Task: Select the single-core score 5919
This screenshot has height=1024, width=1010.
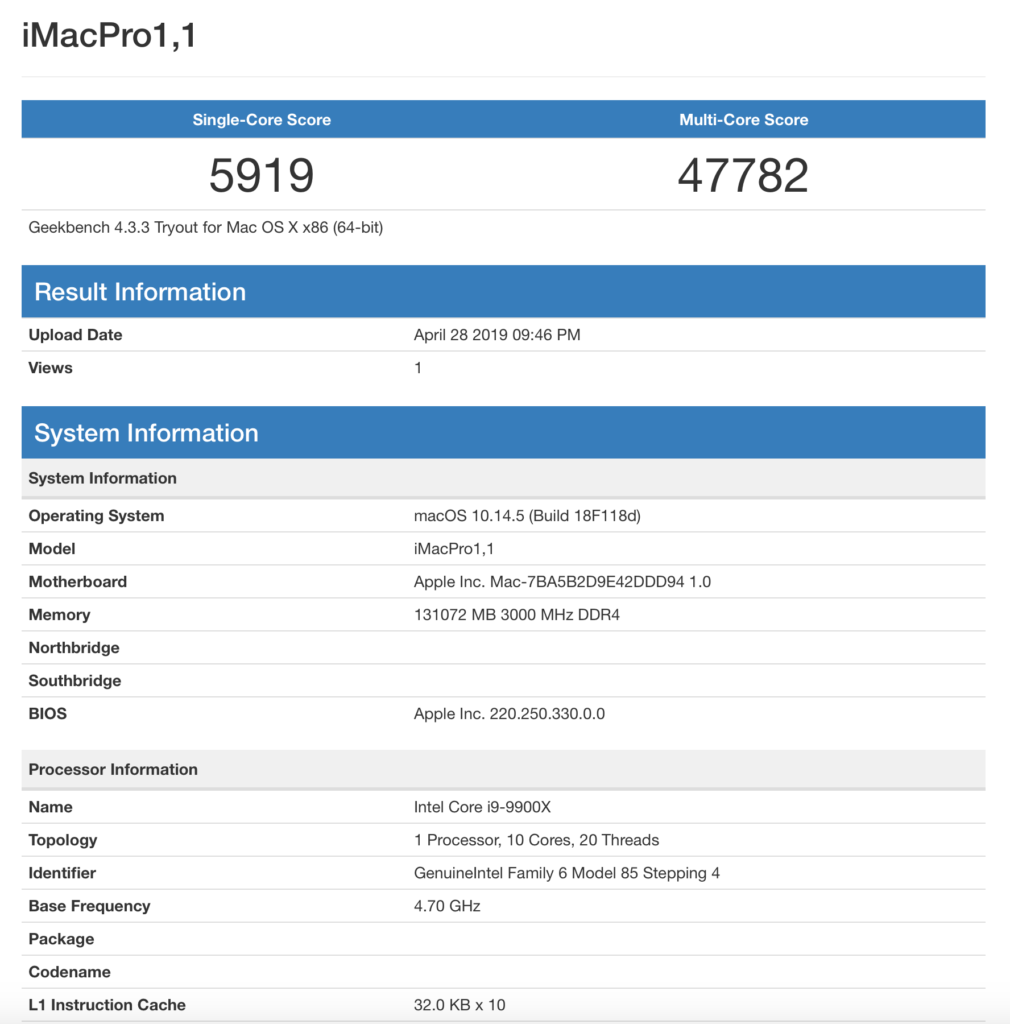Action: 262,175
